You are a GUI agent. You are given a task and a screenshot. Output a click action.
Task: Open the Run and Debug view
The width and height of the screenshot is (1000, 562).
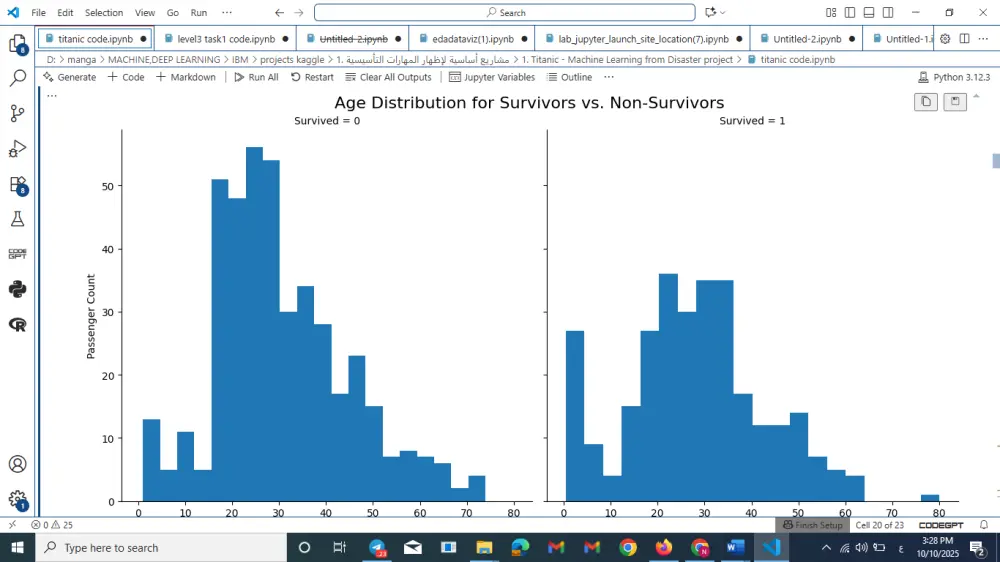pyautogui.click(x=17, y=149)
